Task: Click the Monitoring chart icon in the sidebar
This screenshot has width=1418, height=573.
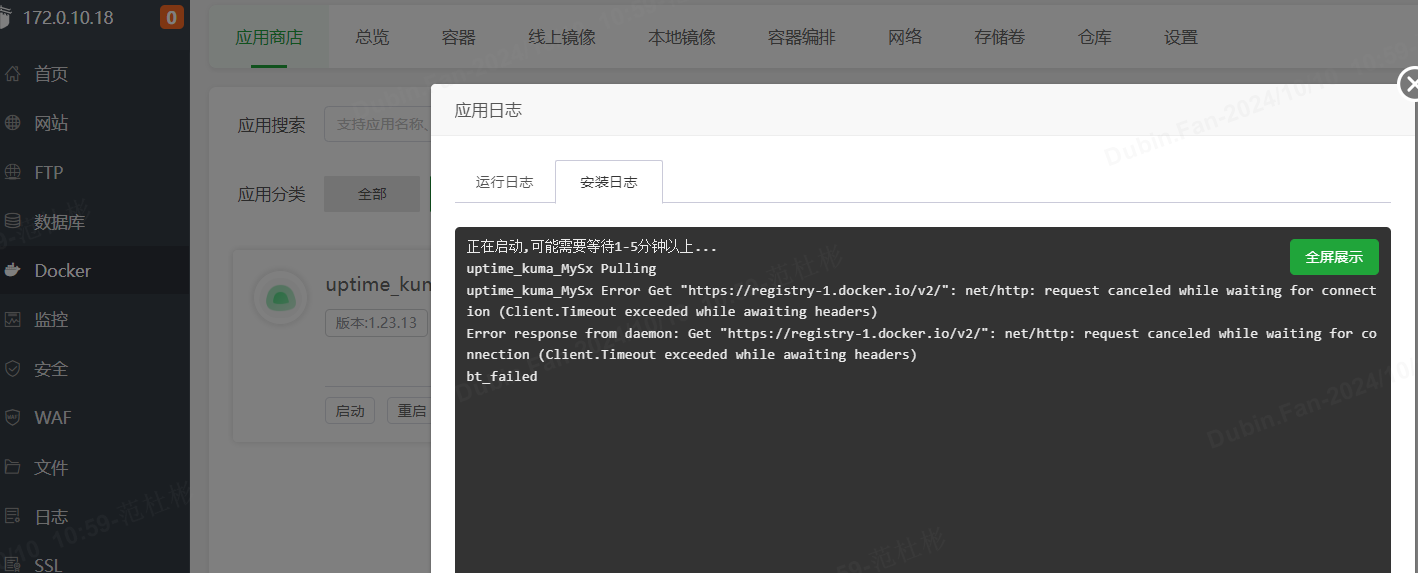Action: [x=13, y=320]
